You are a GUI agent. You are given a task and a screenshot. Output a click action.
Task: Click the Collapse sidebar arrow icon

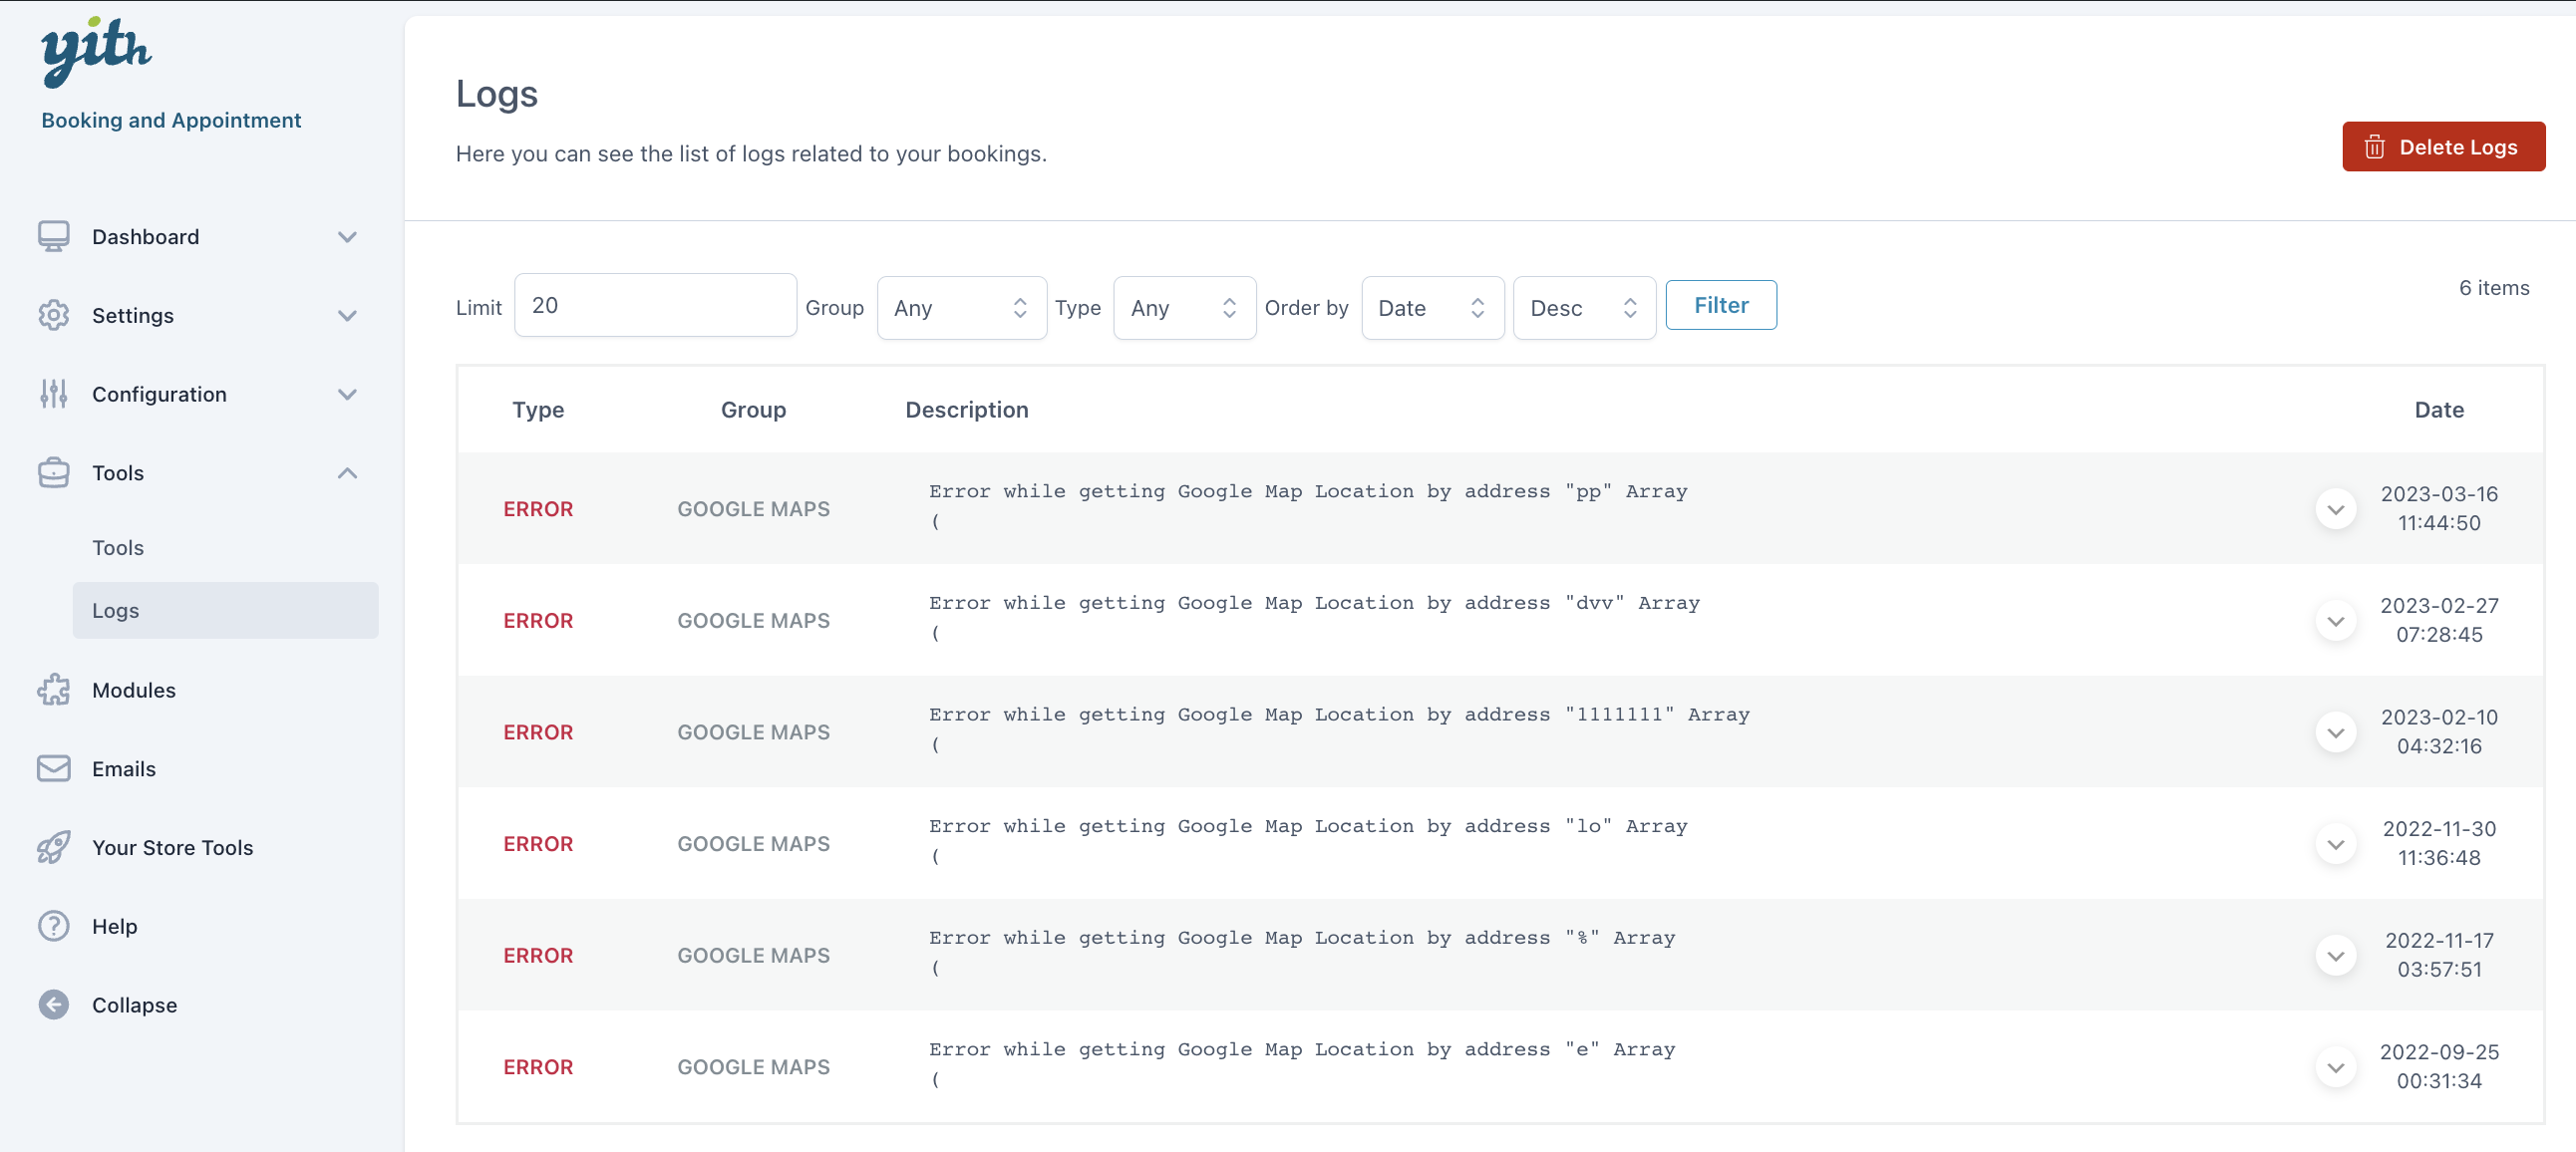point(54,1005)
